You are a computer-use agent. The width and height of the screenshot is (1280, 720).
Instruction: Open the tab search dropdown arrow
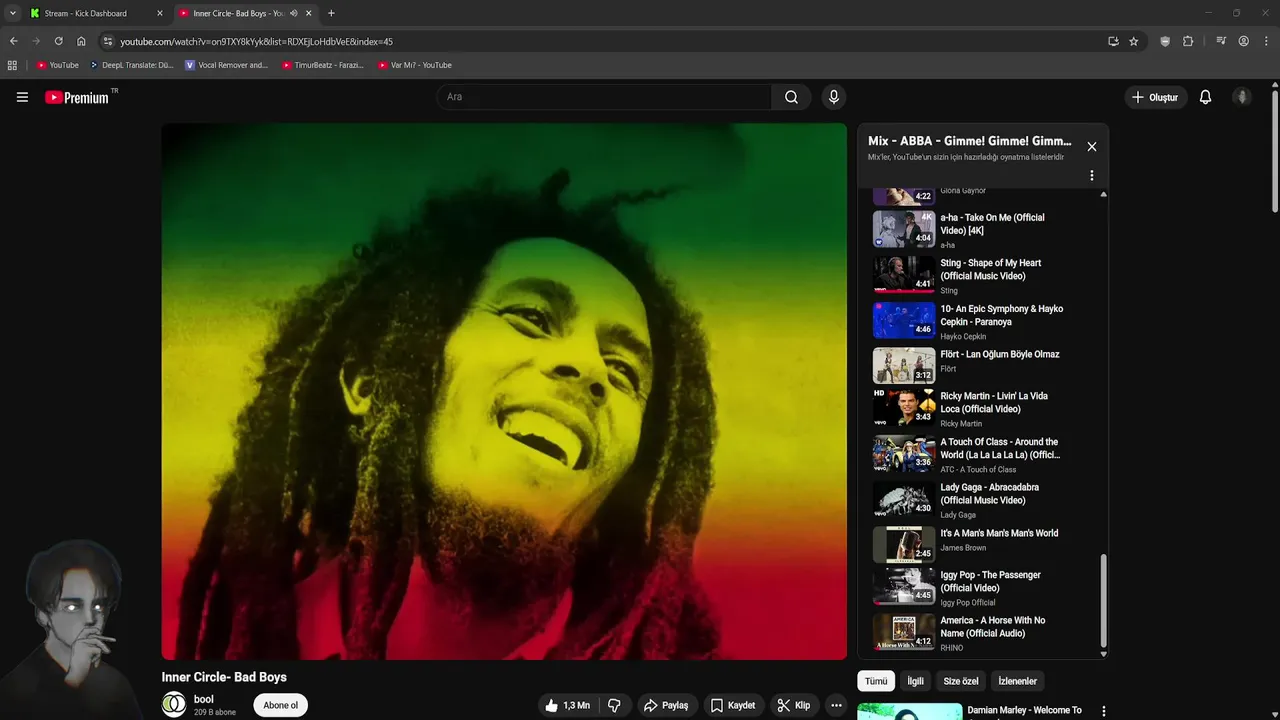[13, 13]
